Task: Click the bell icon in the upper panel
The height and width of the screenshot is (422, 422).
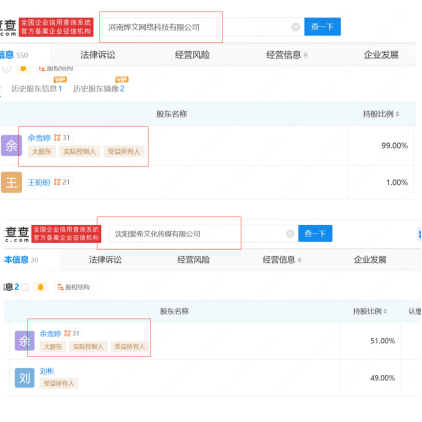Action: [x=23, y=68]
